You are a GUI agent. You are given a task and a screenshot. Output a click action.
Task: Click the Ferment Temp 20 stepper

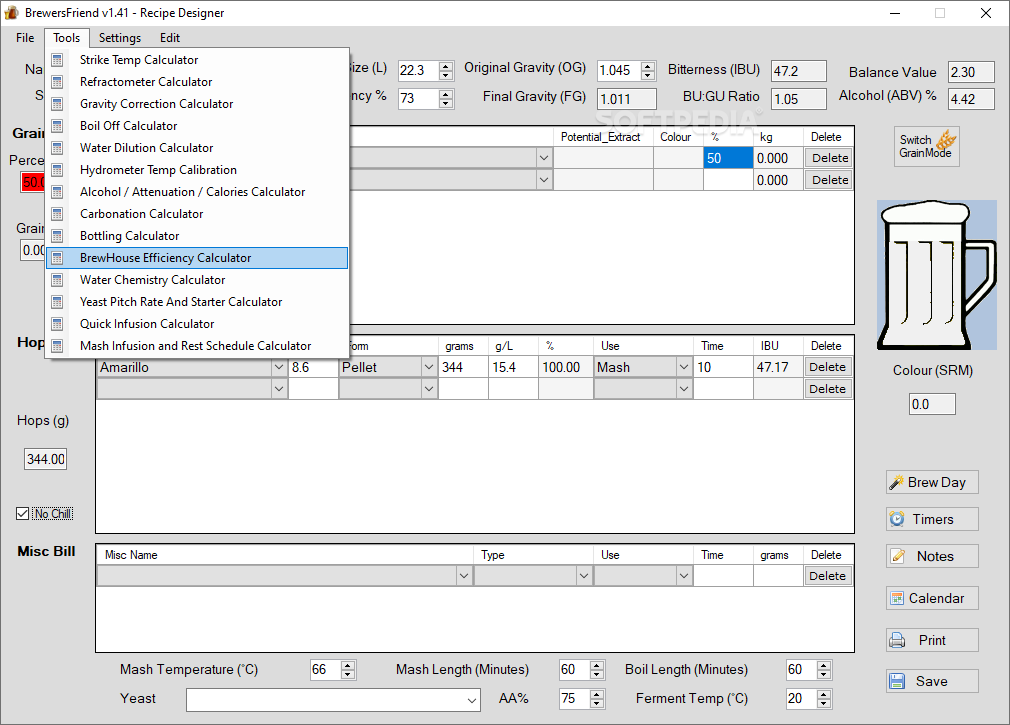(x=824, y=699)
